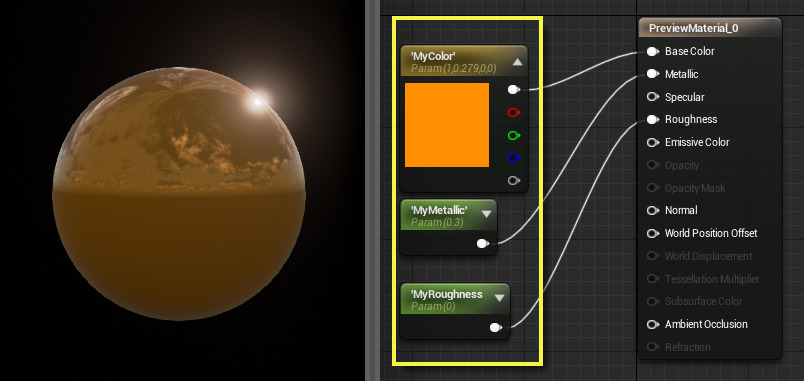Collapse the MyColor node with its triangle
Viewport: 804px width, 381px height.
coord(517,62)
